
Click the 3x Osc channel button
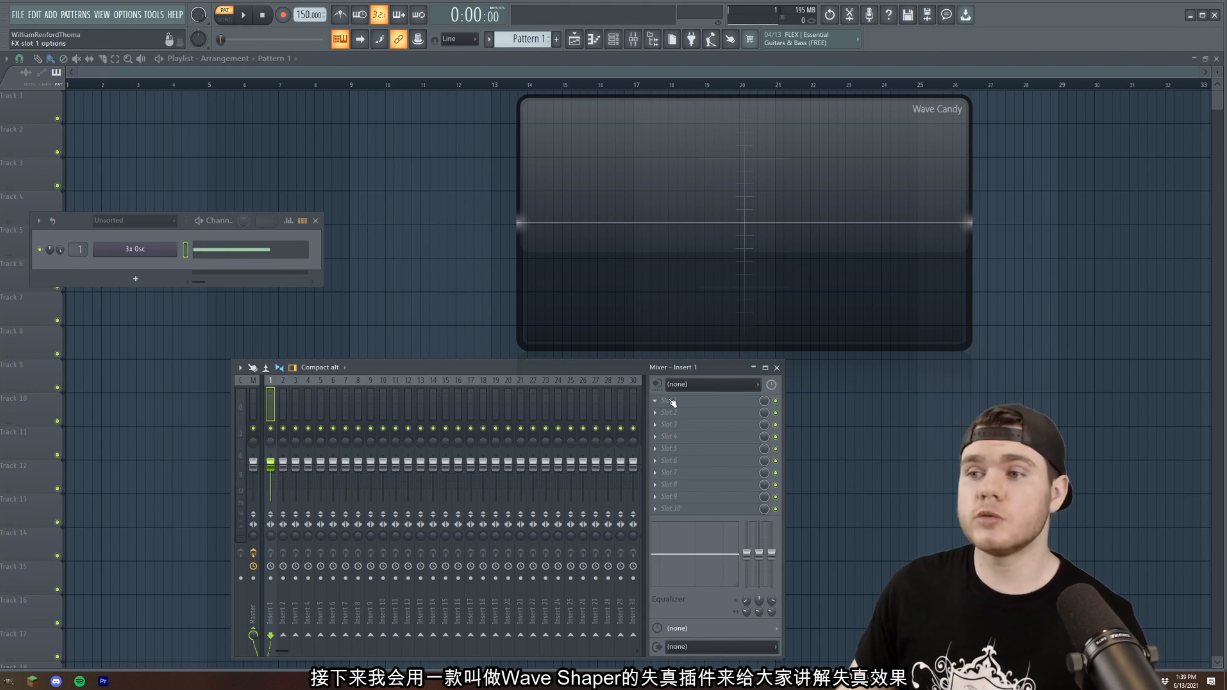[x=135, y=250]
